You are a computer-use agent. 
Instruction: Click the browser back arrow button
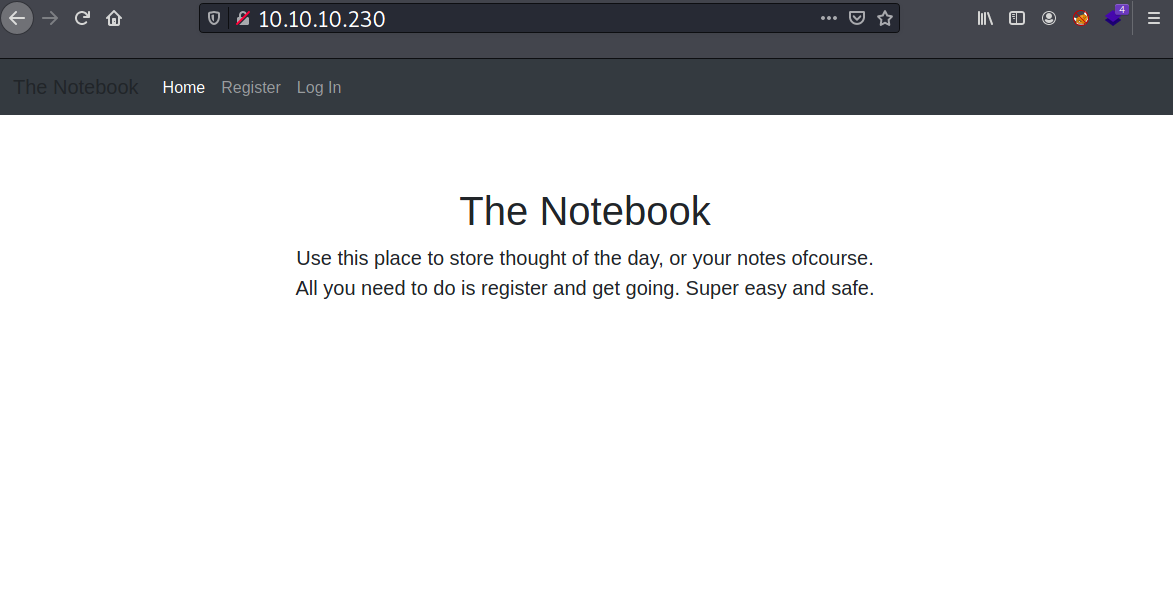[17, 18]
